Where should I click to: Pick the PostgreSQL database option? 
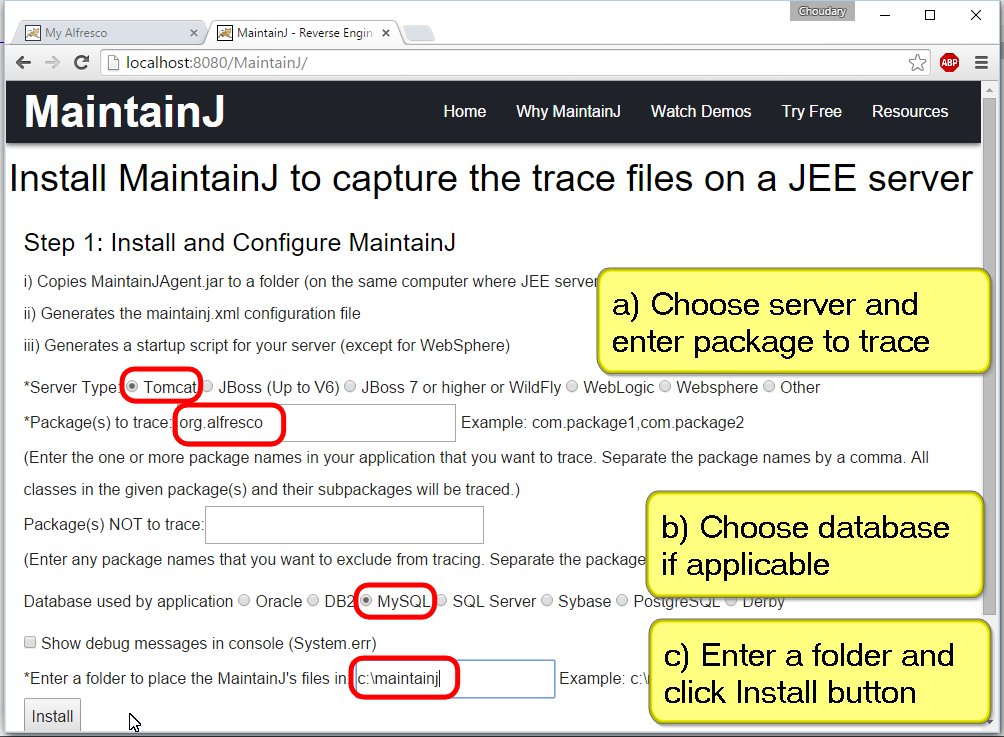click(x=622, y=601)
